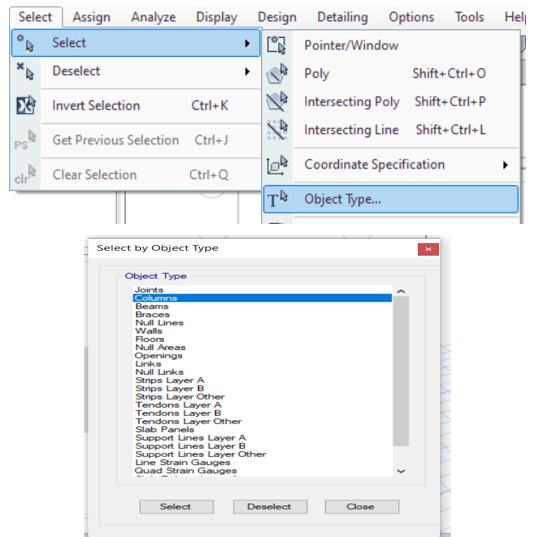Open the Detailing menu

[x=342, y=17]
